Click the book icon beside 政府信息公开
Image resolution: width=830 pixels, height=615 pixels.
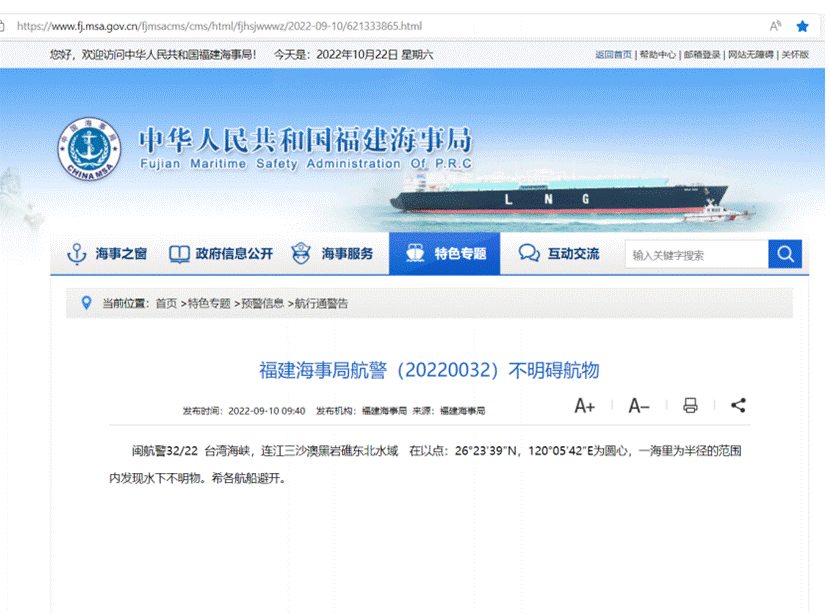(179, 254)
